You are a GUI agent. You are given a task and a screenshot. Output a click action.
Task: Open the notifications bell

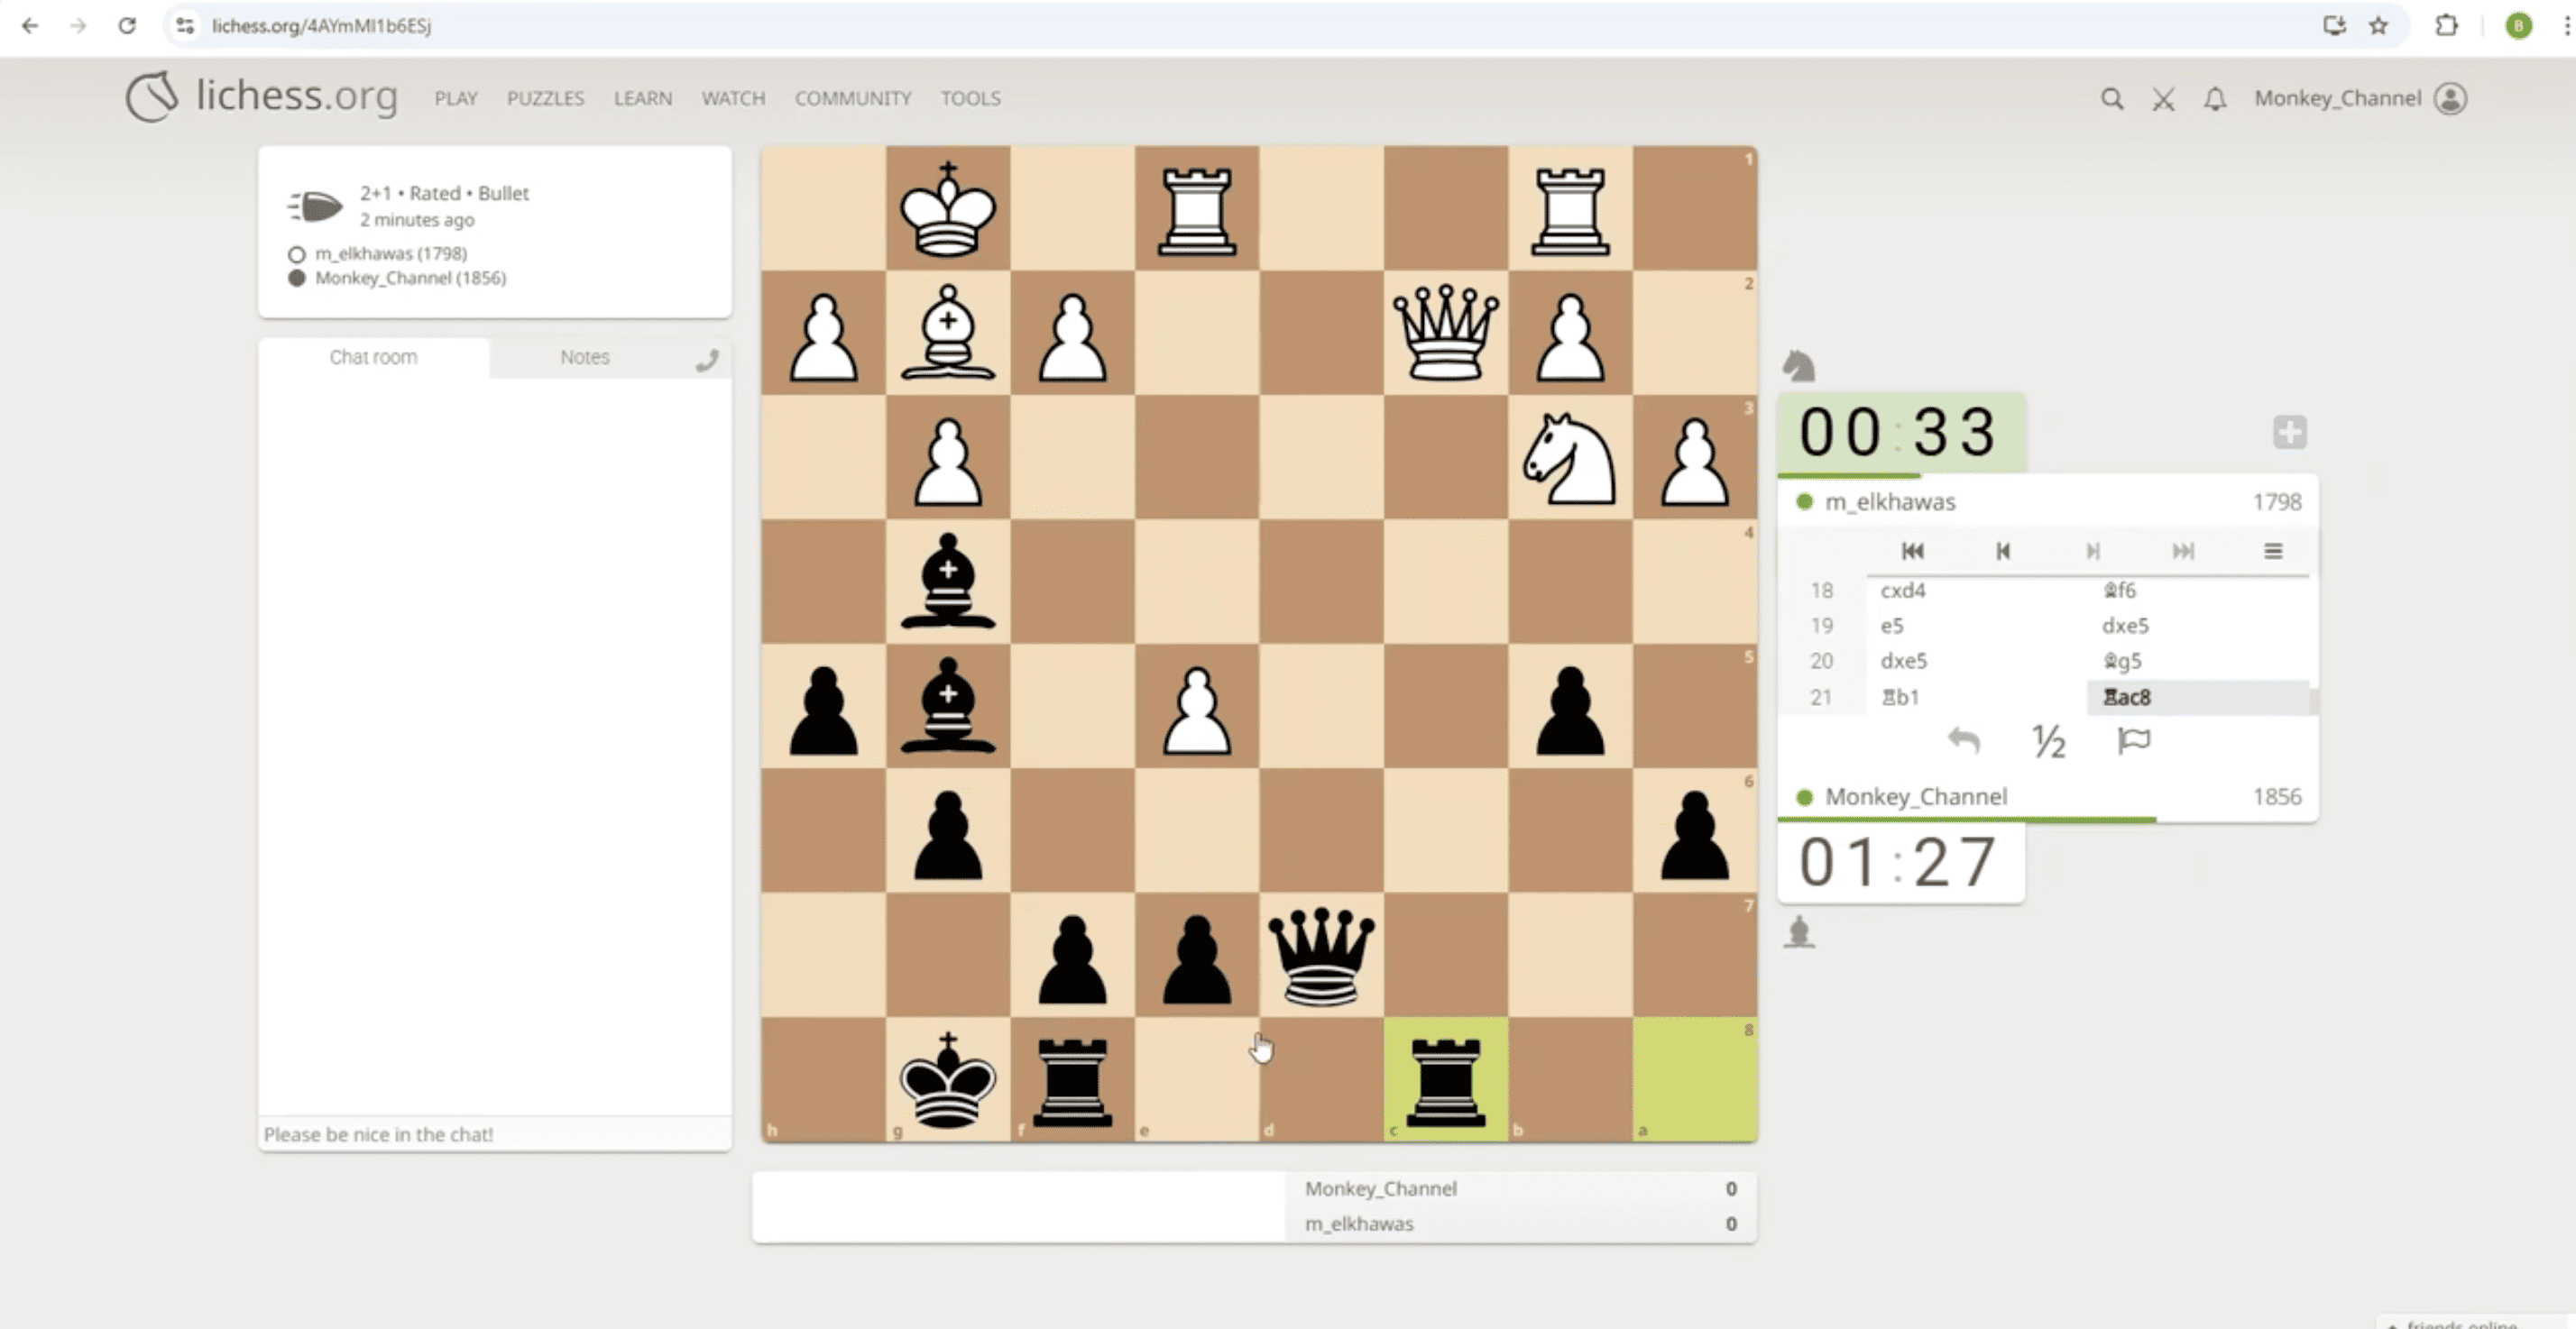(2215, 99)
